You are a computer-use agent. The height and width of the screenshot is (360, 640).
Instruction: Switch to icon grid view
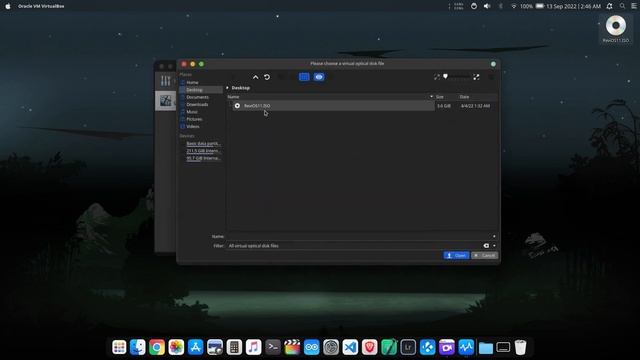(x=304, y=77)
